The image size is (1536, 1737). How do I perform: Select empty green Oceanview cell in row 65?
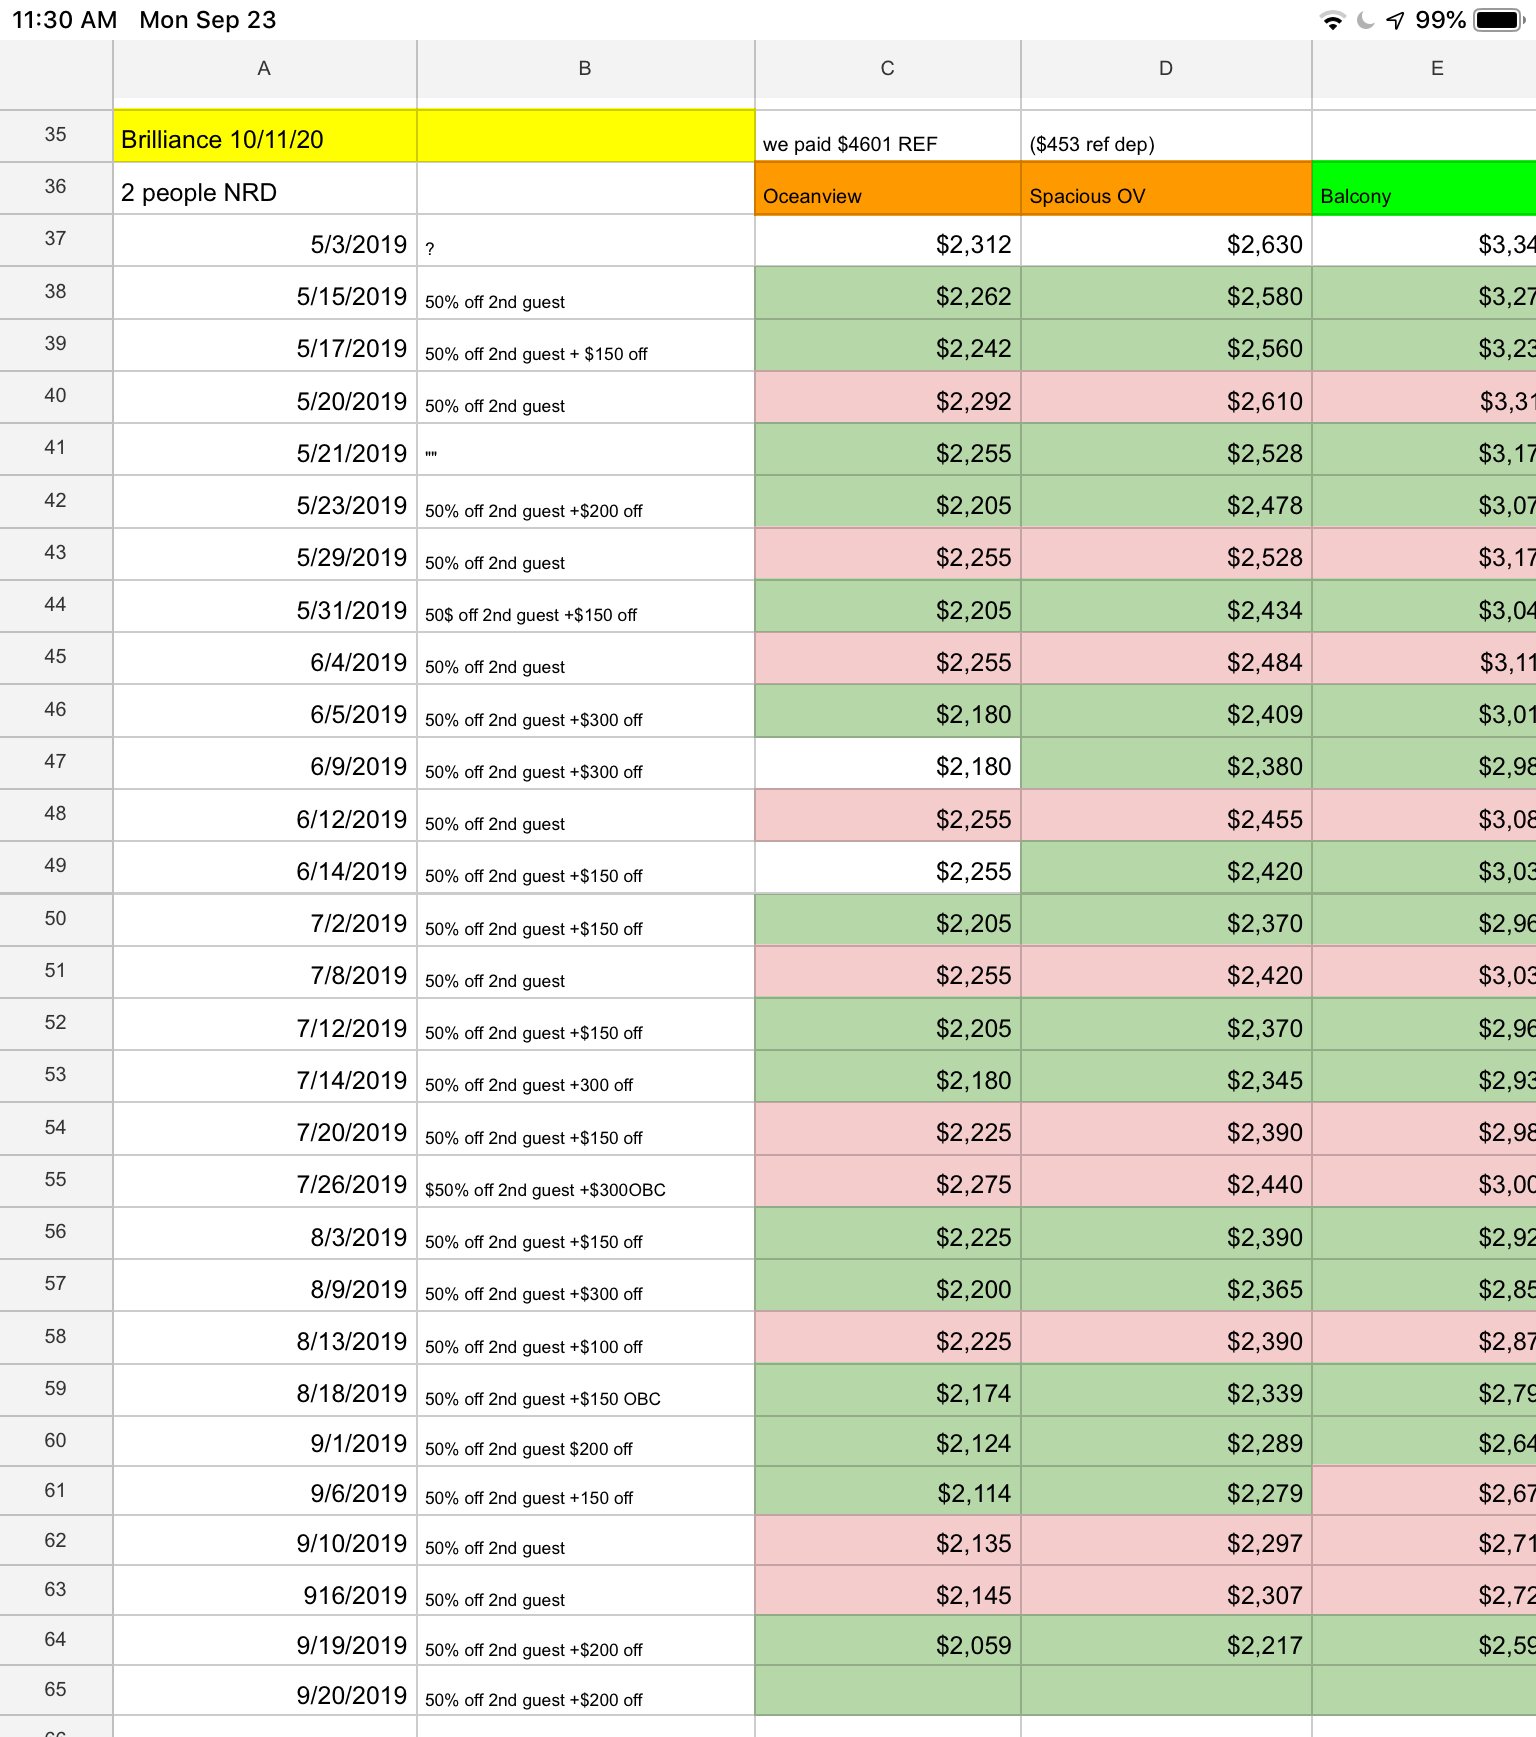tap(888, 1690)
